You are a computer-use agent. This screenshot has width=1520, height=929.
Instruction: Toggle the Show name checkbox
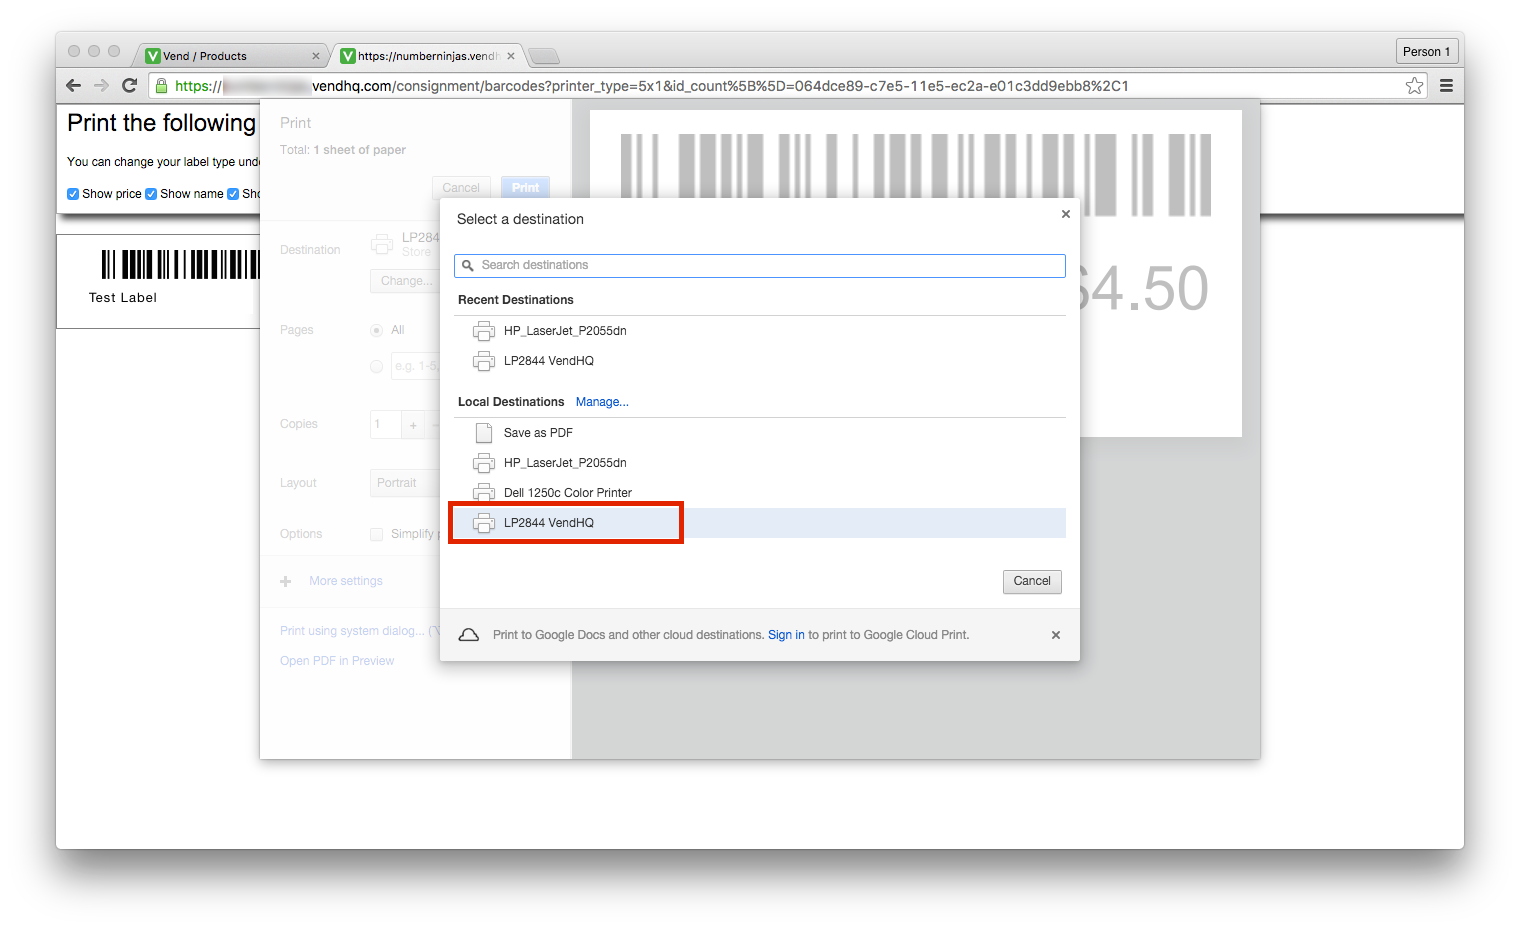coord(151,194)
